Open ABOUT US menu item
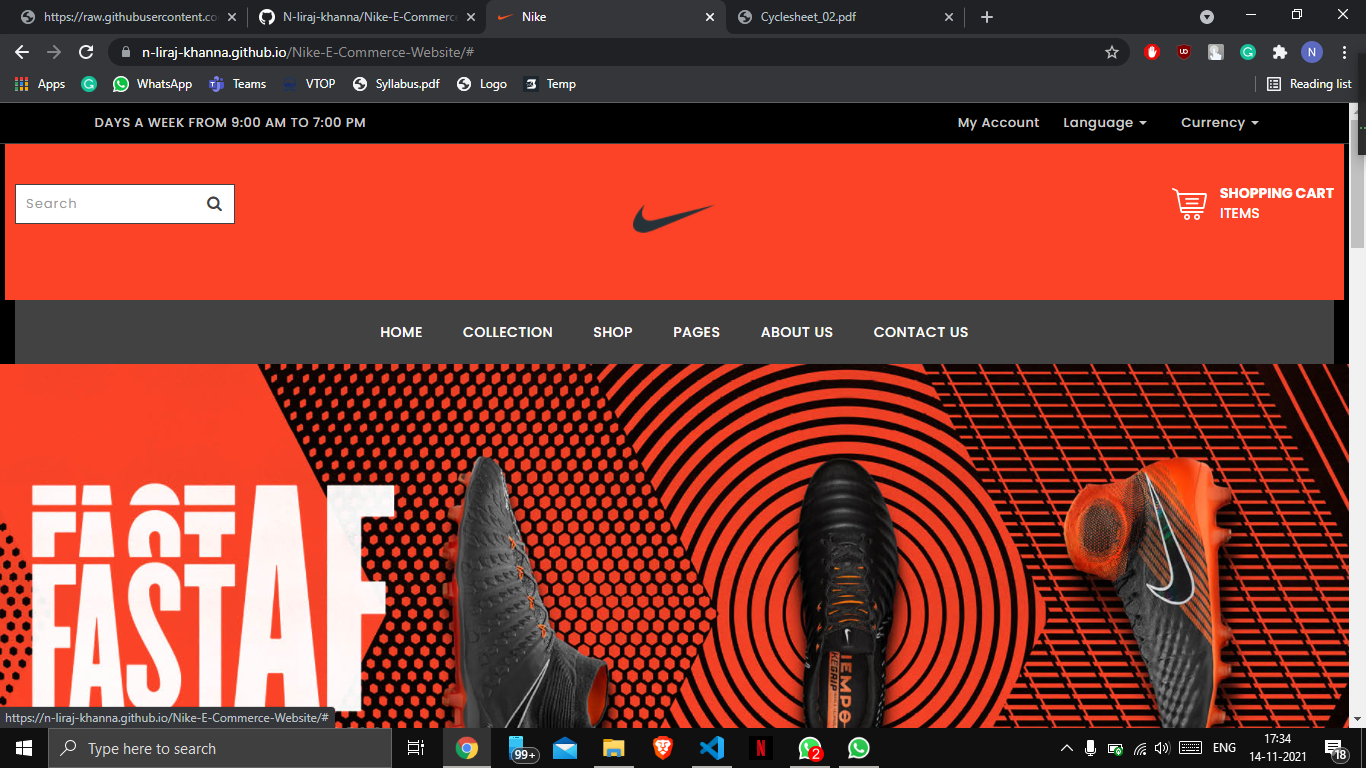Screen dimensions: 1366x768 [x=796, y=332]
